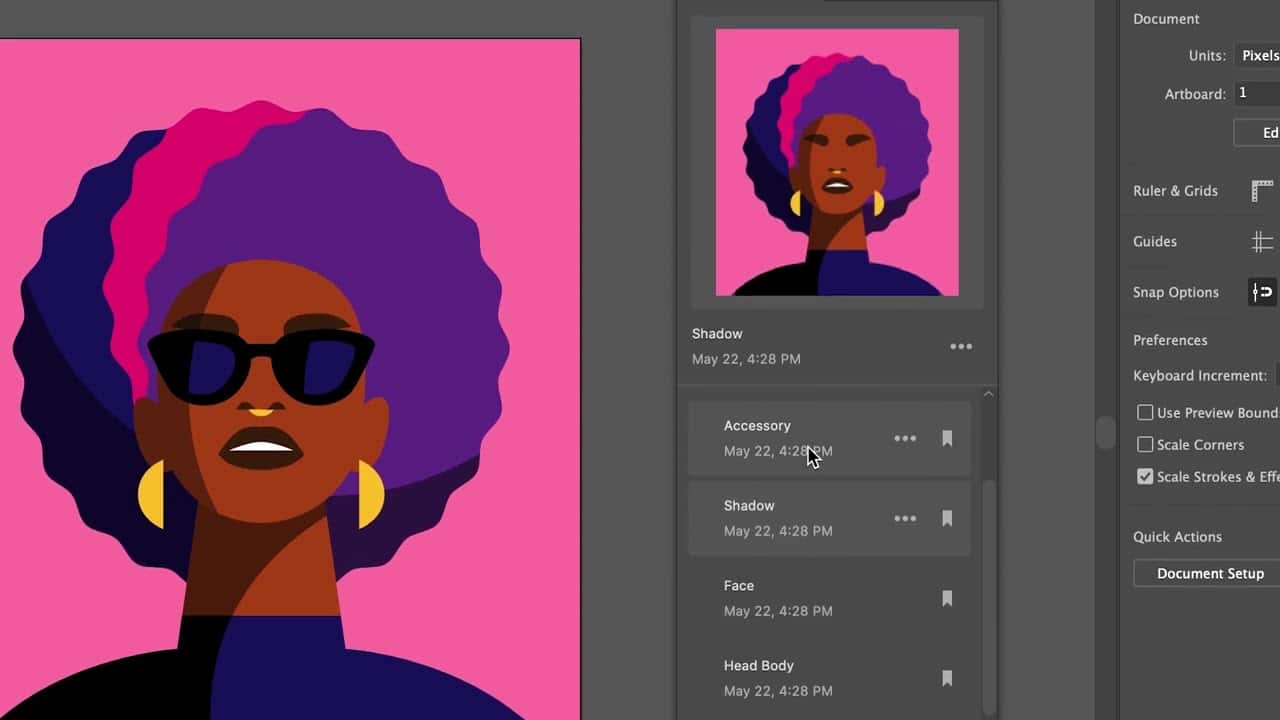The image size is (1280, 720).
Task: Open more options for the Accessory version
Action: pos(905,438)
